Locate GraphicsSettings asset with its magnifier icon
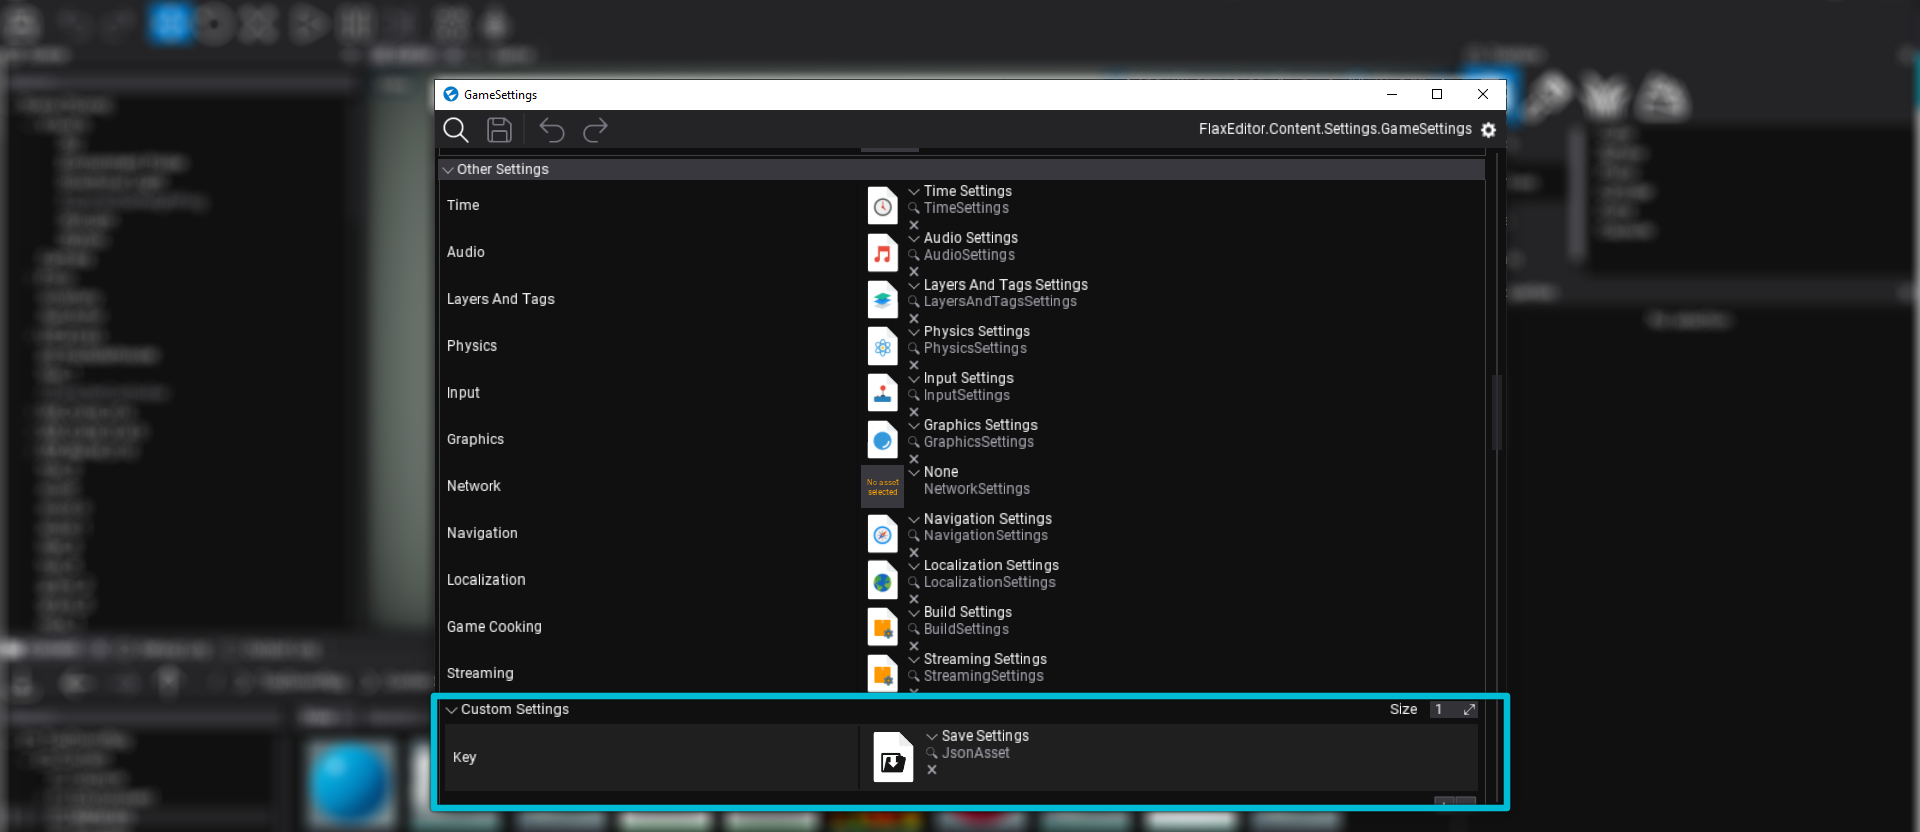This screenshot has height=832, width=1920. 914,442
